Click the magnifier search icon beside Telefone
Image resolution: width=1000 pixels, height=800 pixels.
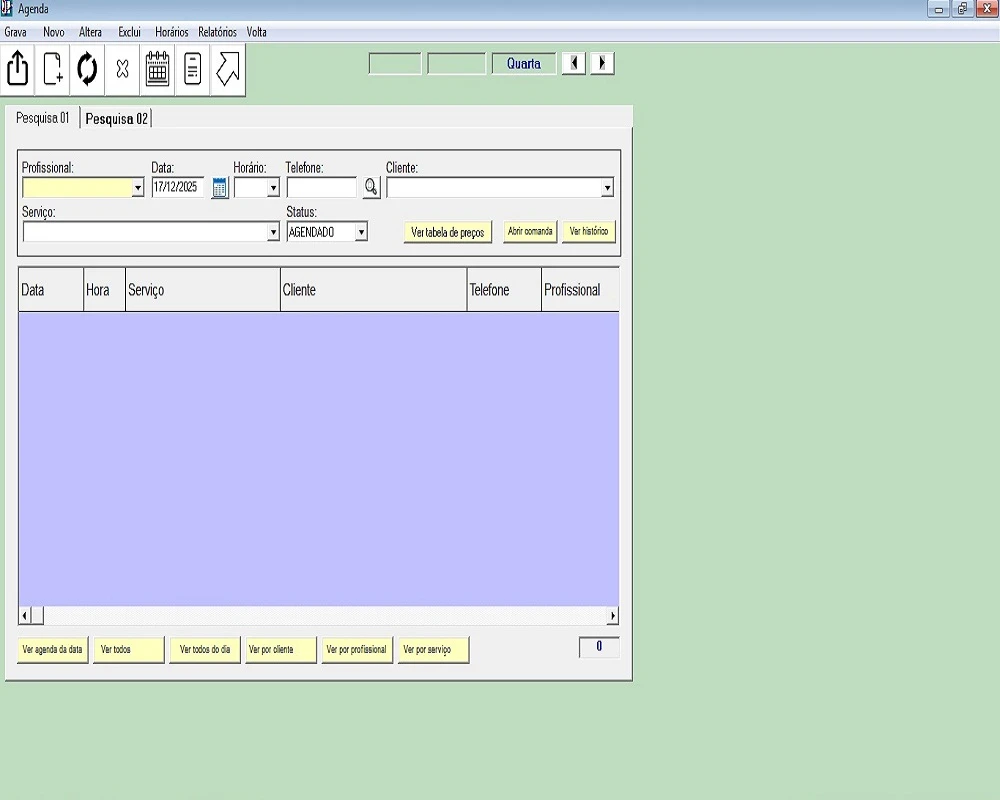371,187
